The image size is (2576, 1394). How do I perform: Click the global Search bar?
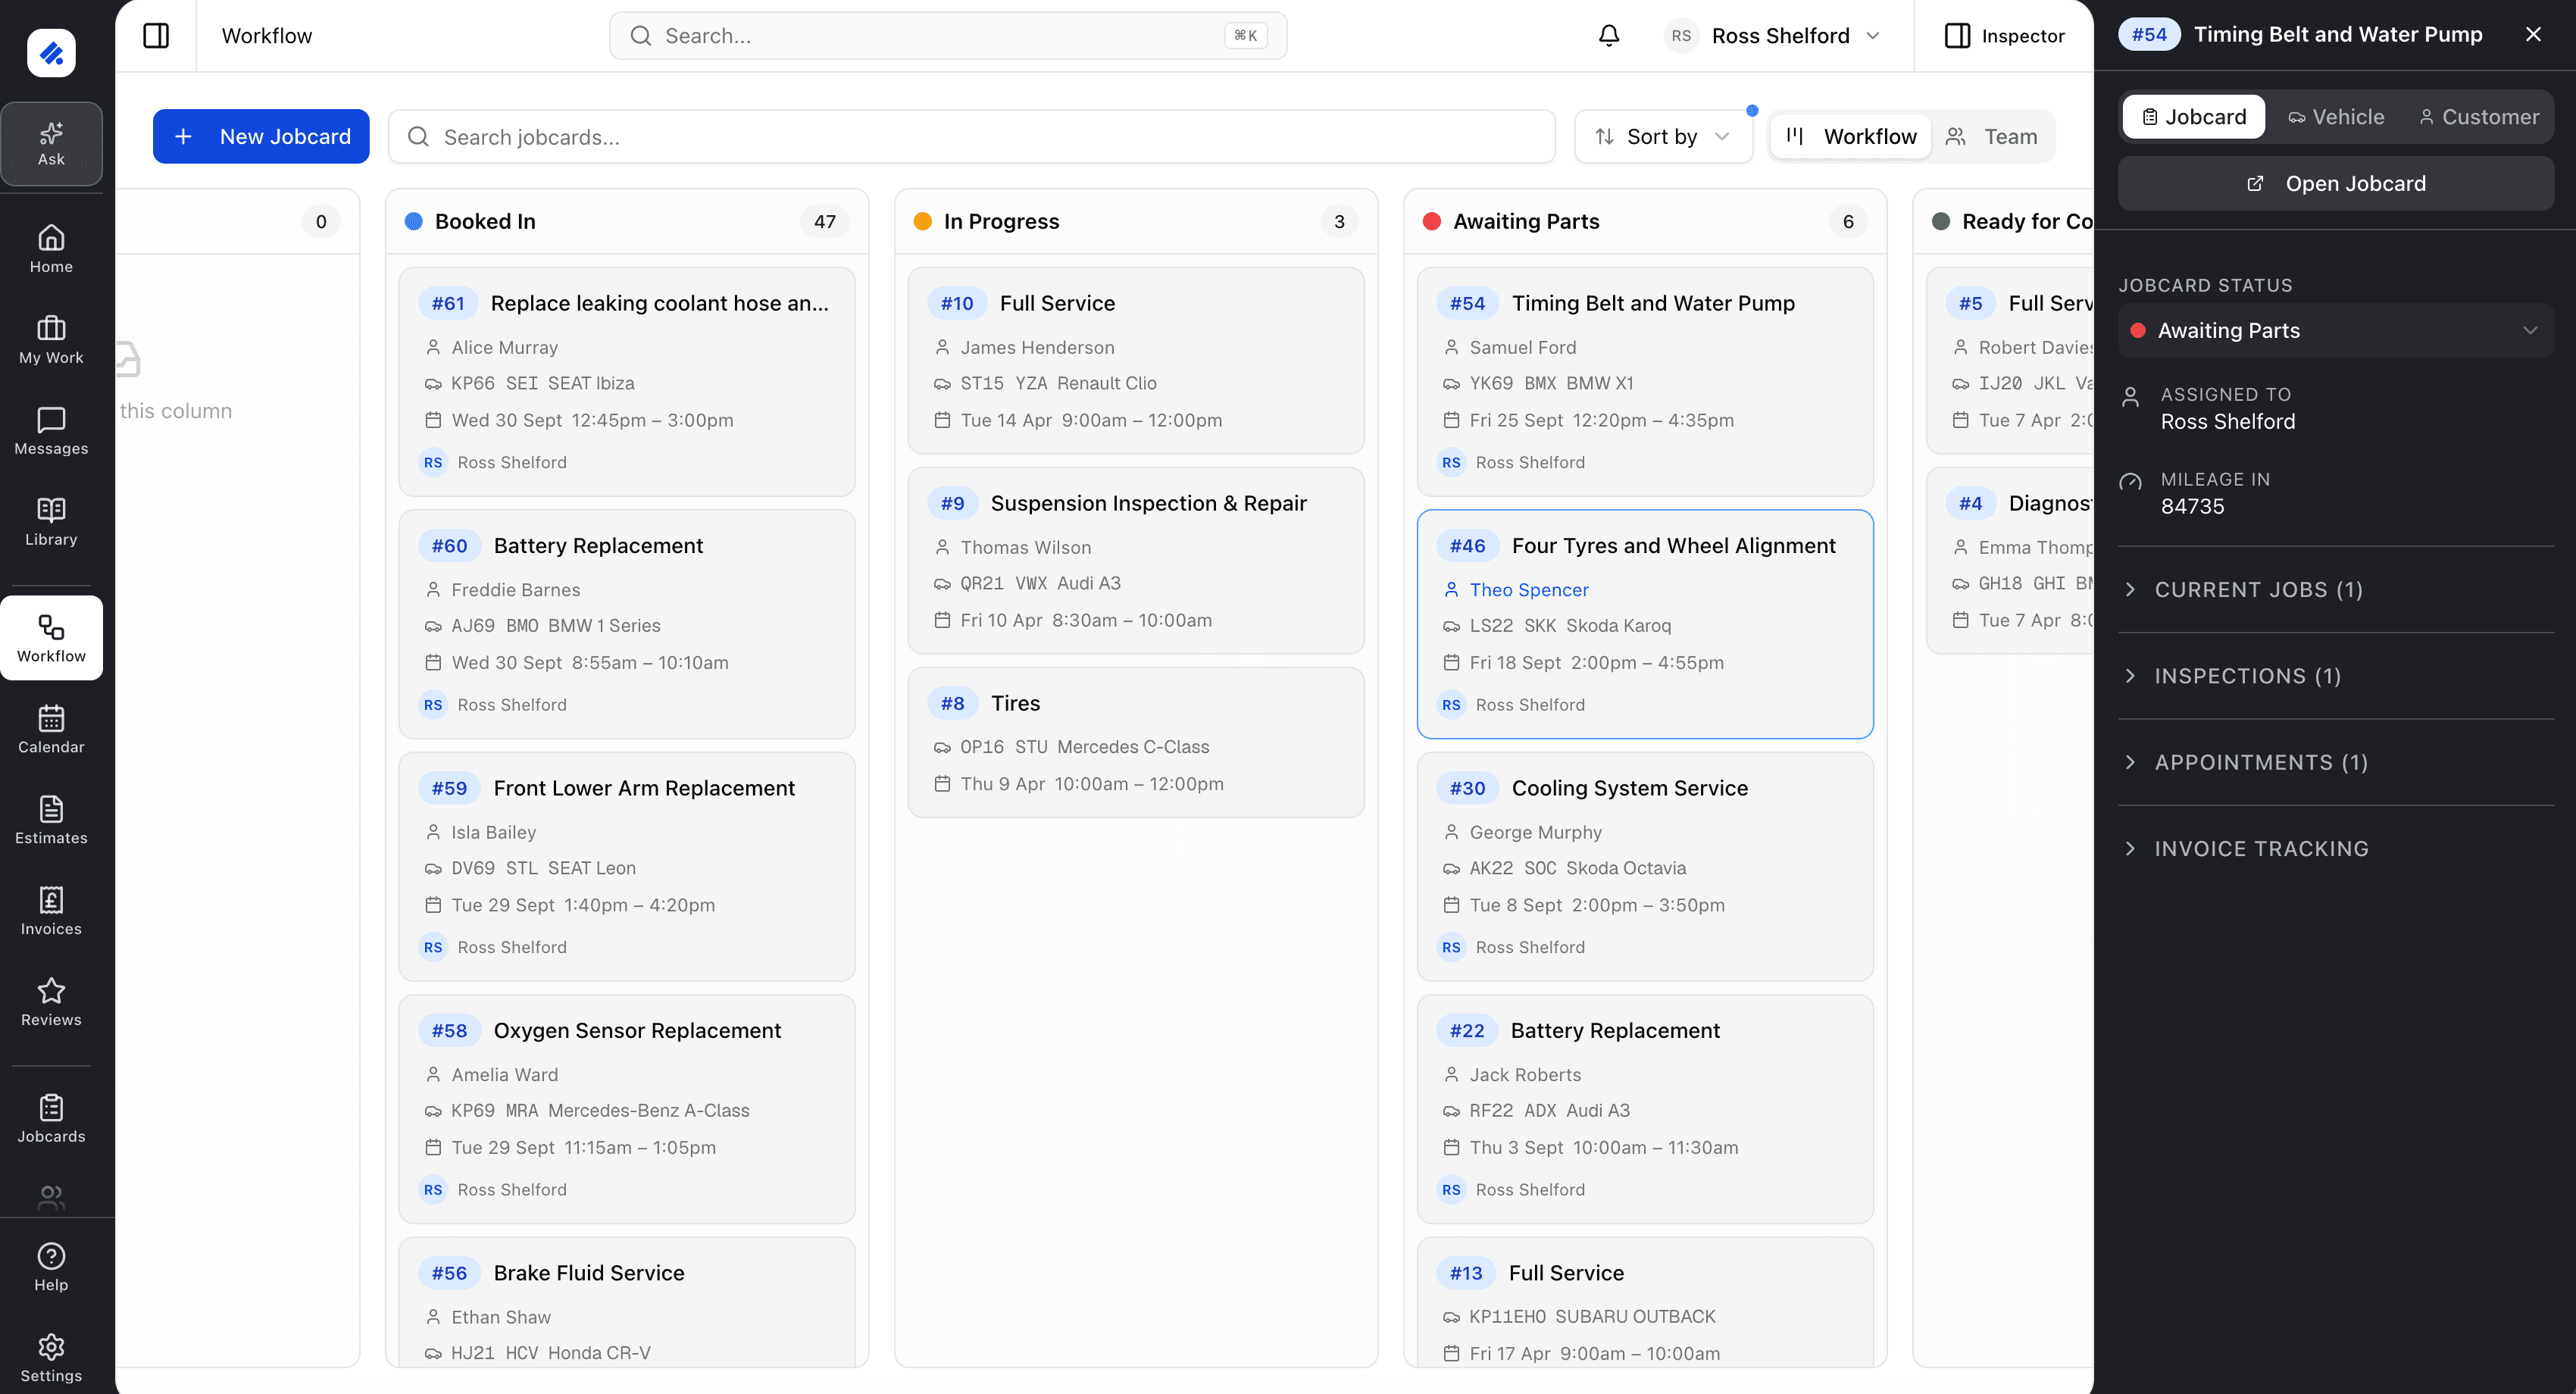tap(948, 36)
